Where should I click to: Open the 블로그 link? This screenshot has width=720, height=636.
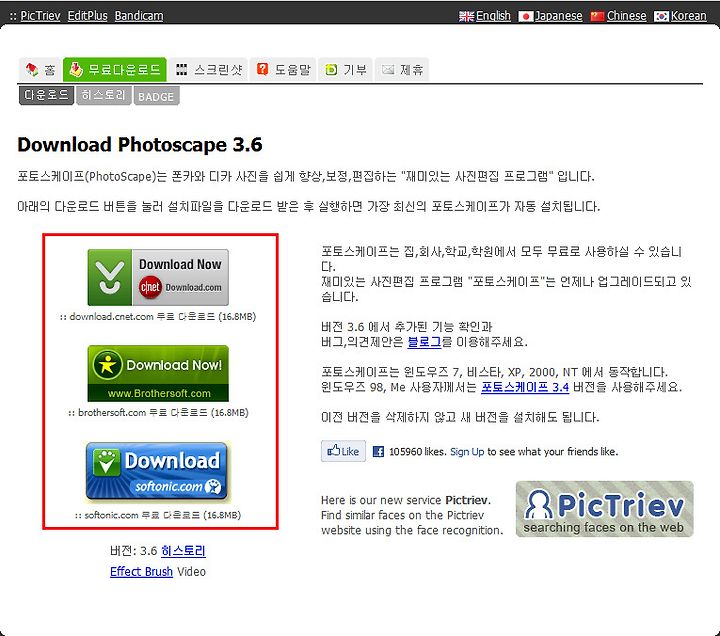pos(424,342)
